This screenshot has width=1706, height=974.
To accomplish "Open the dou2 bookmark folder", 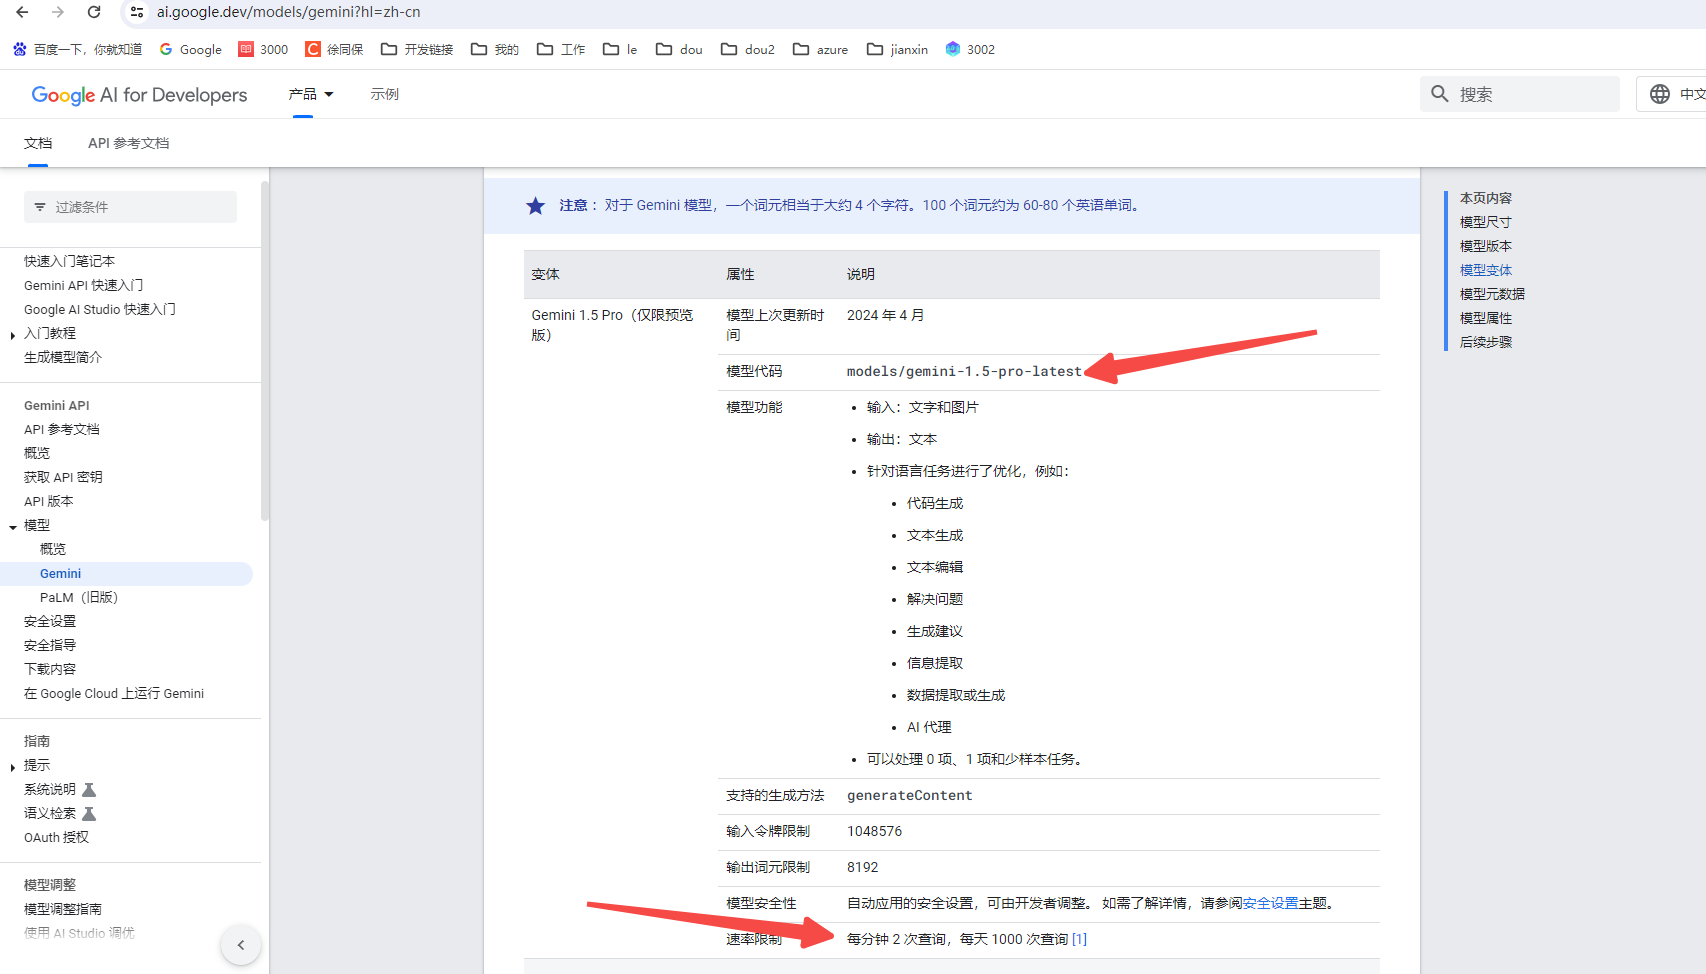I will click(x=747, y=49).
